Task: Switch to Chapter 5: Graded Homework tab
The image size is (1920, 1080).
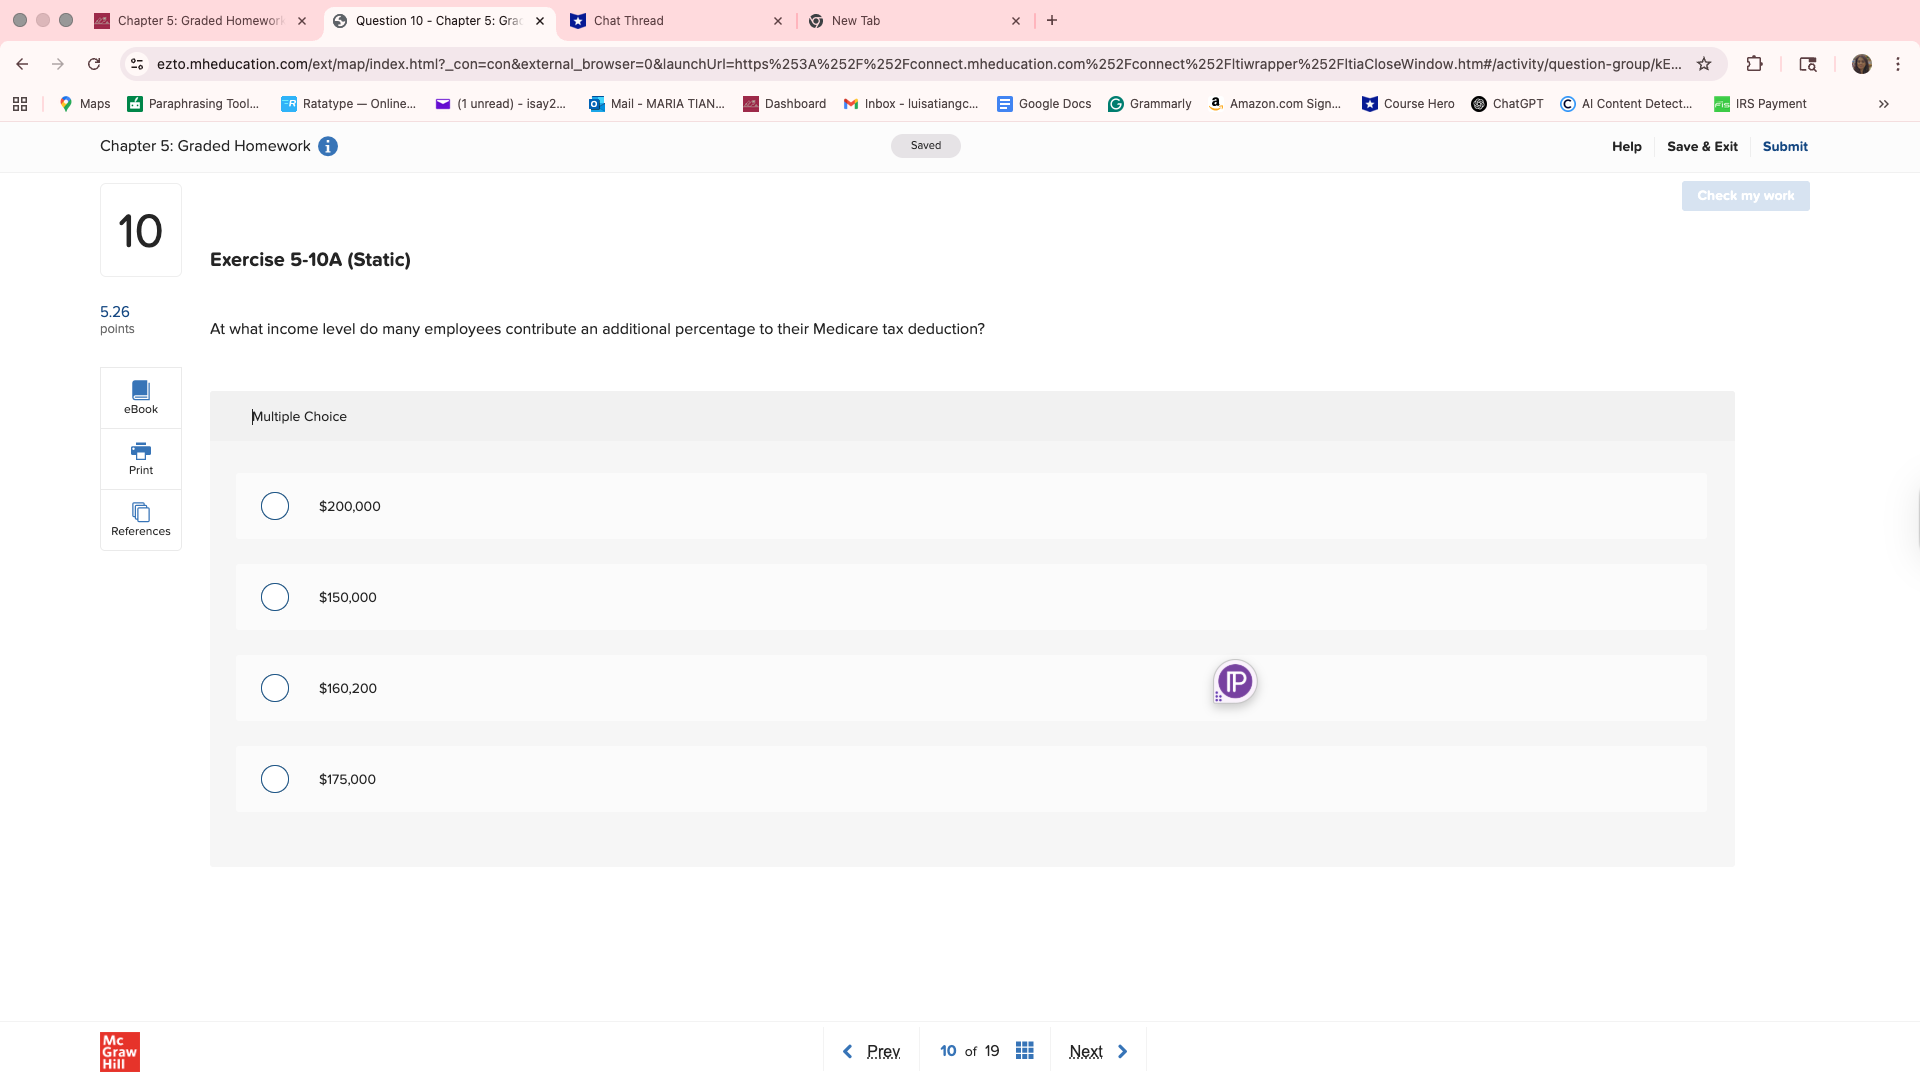Action: pyautogui.click(x=200, y=20)
